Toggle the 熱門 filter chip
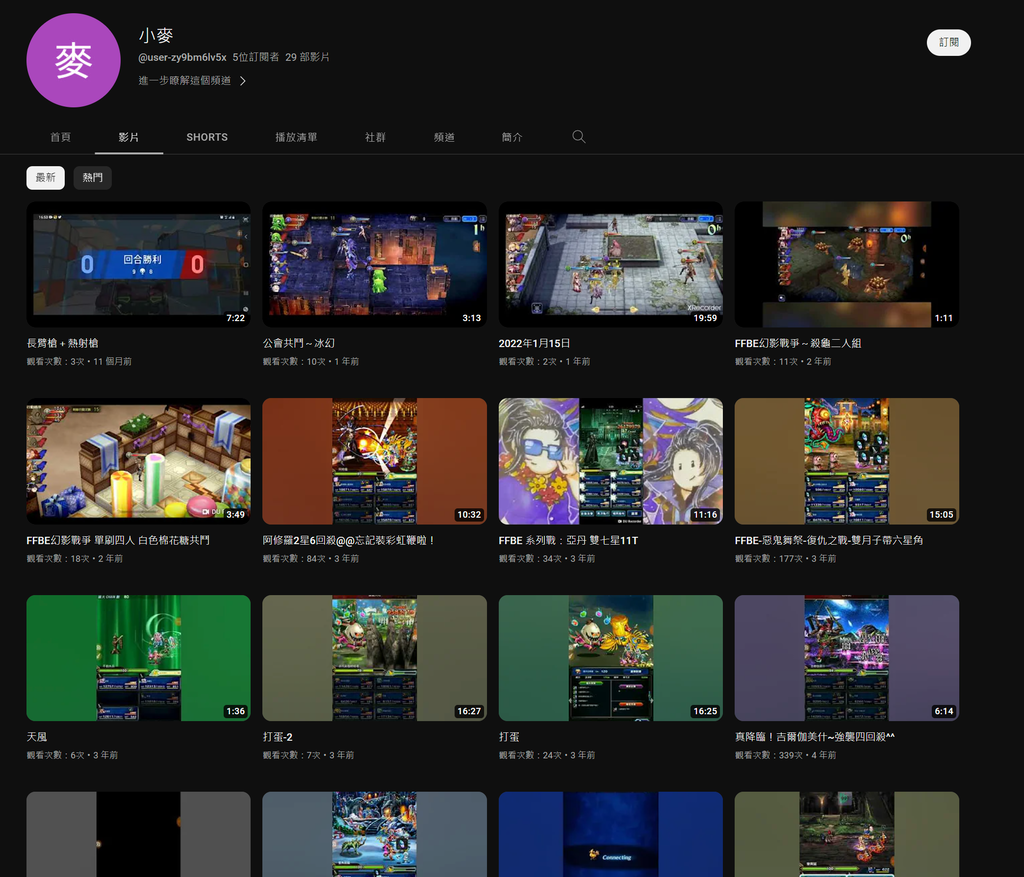This screenshot has width=1024, height=877. click(x=93, y=178)
